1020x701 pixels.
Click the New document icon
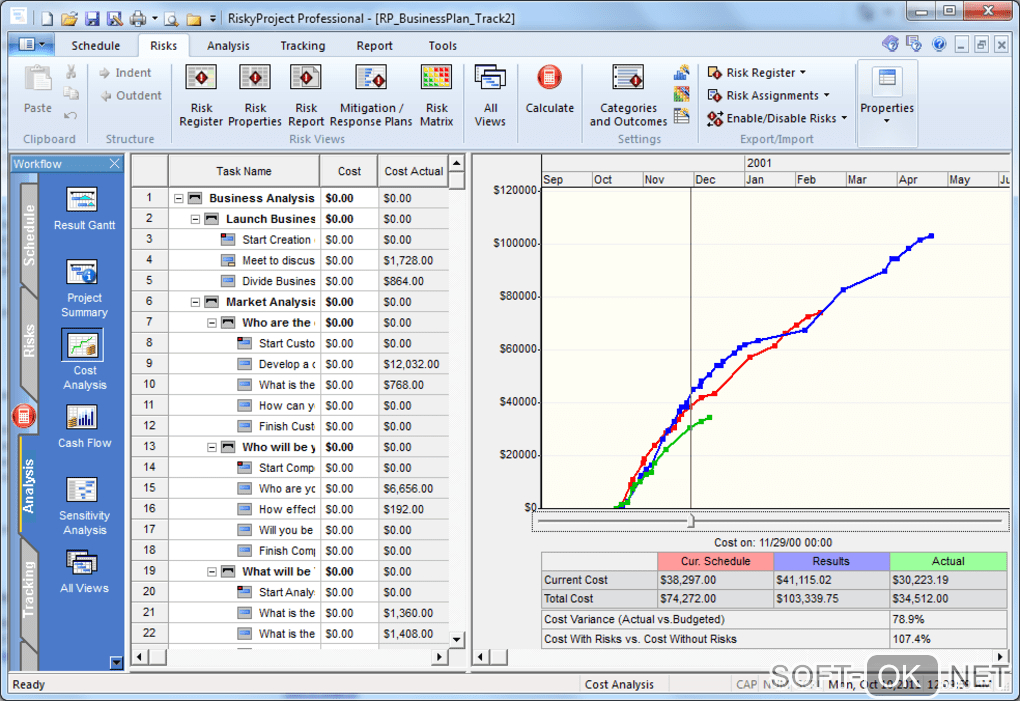47,18
